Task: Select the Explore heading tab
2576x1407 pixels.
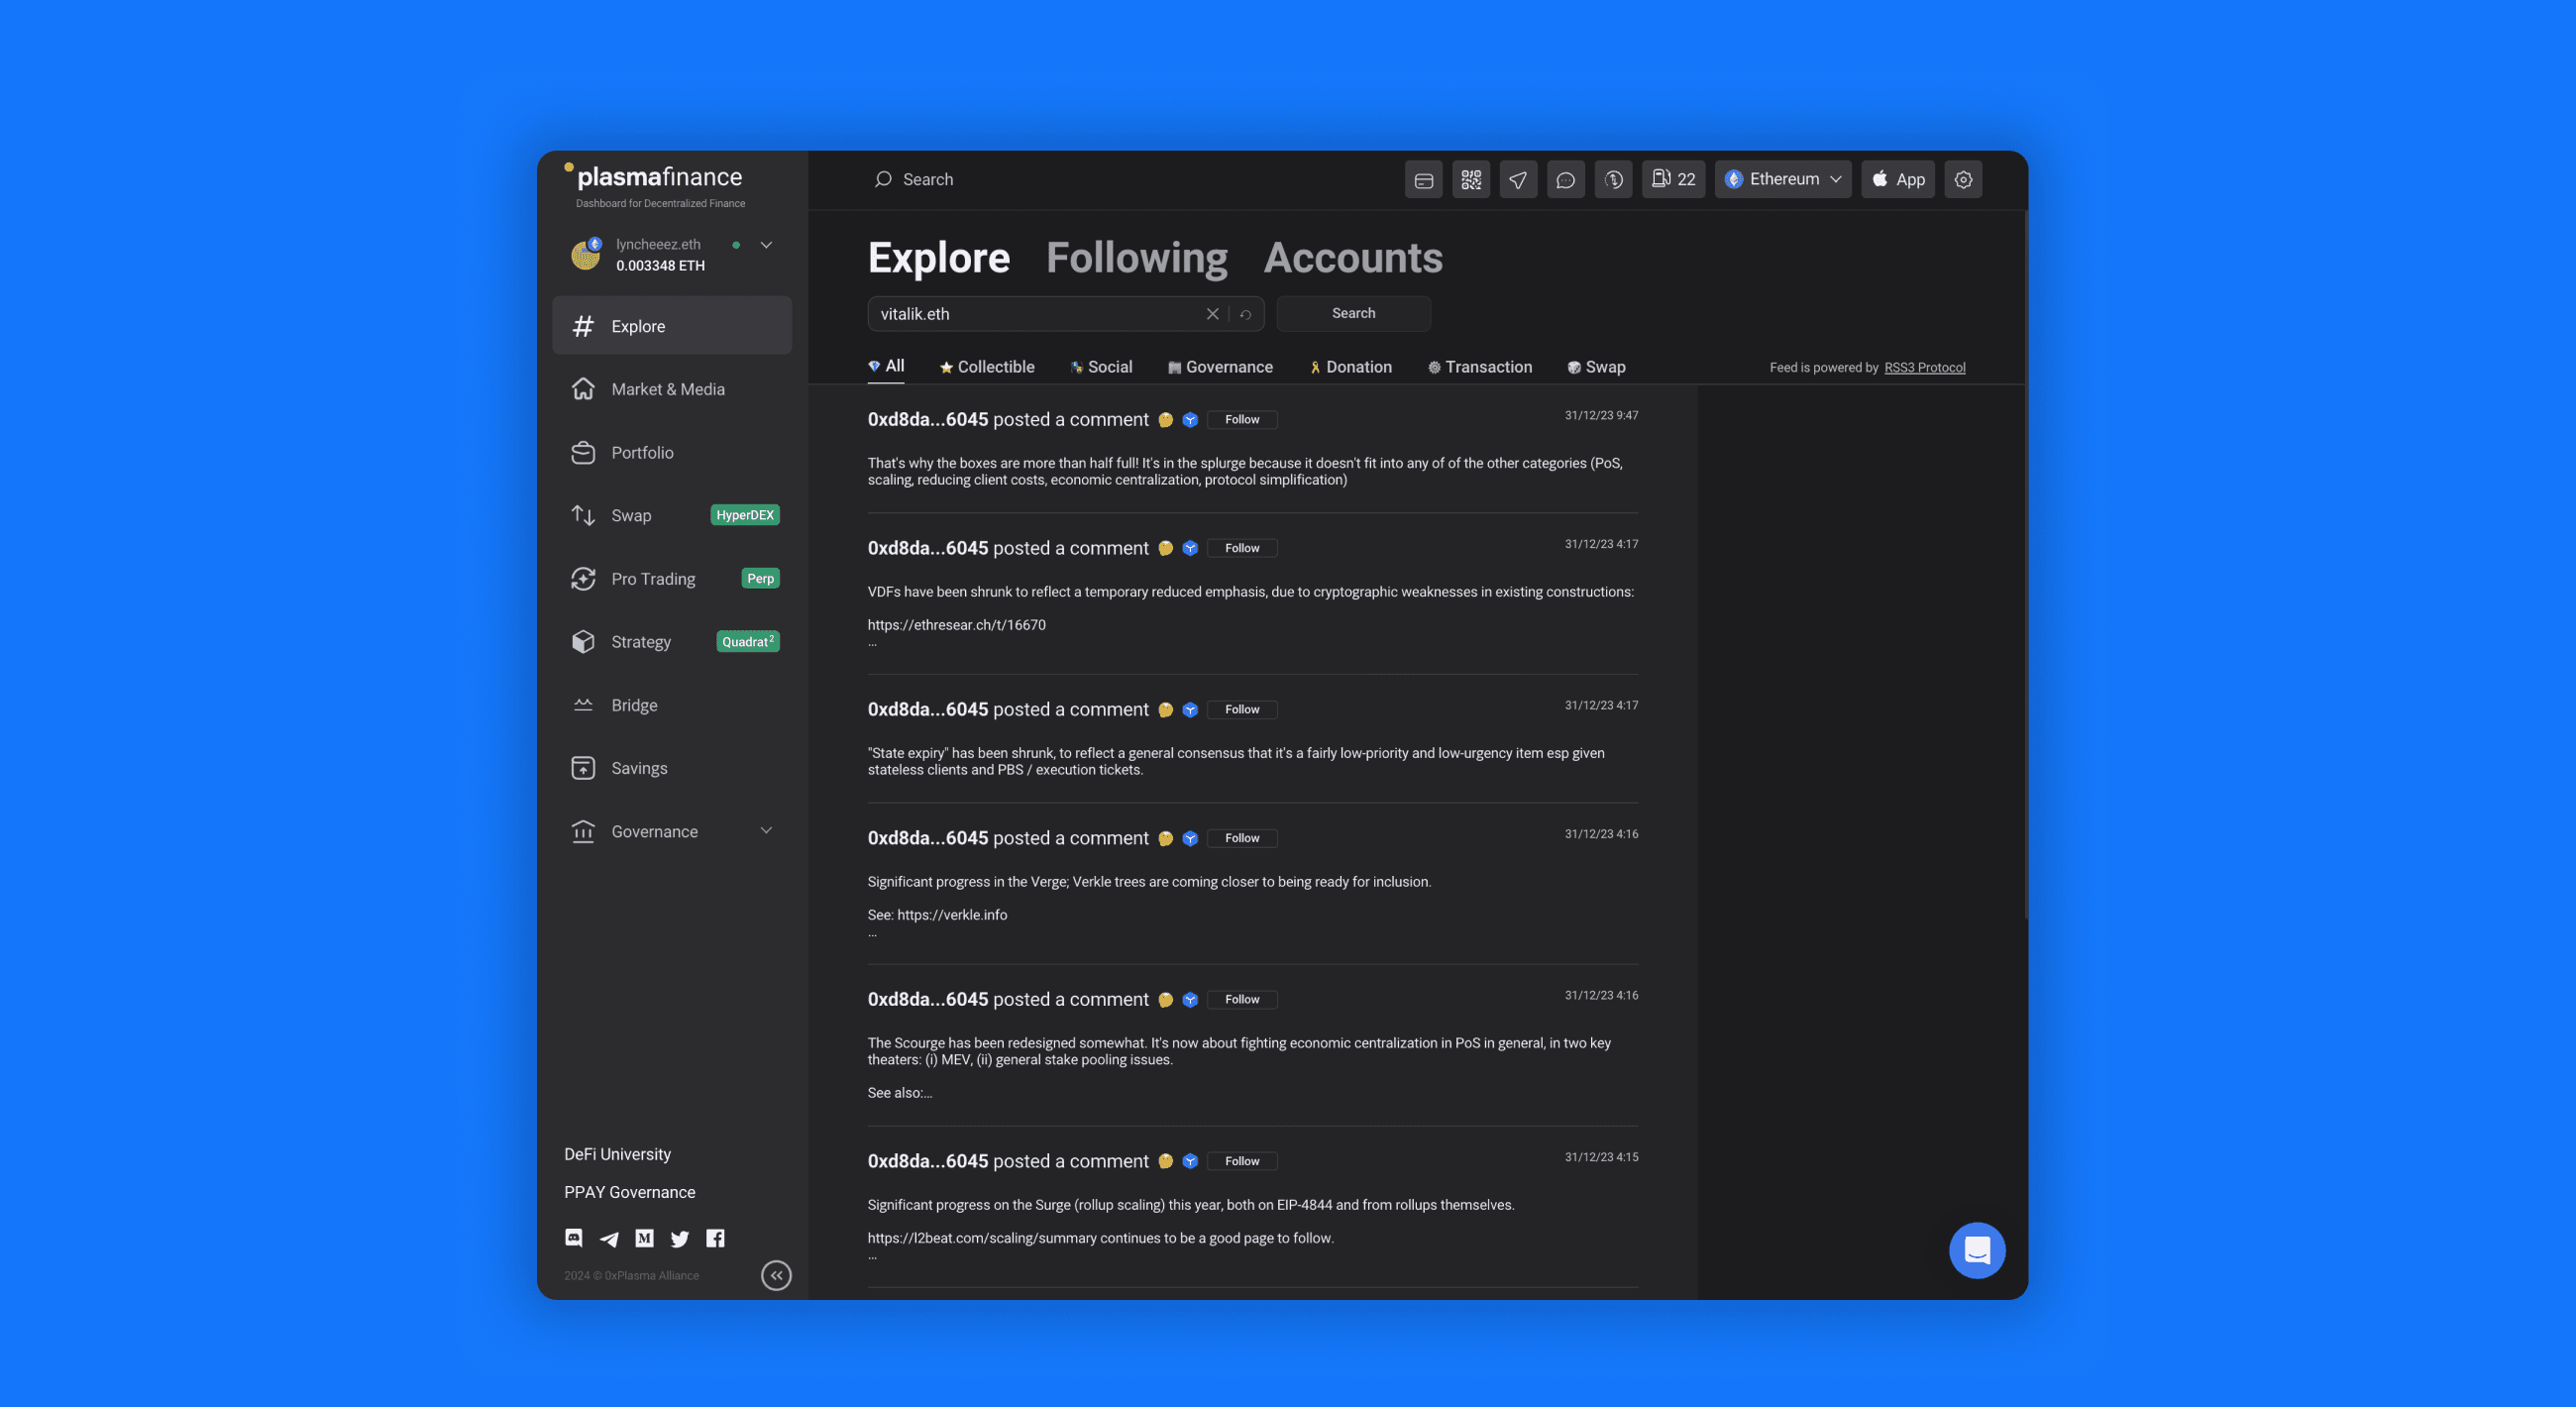Action: tap(939, 258)
